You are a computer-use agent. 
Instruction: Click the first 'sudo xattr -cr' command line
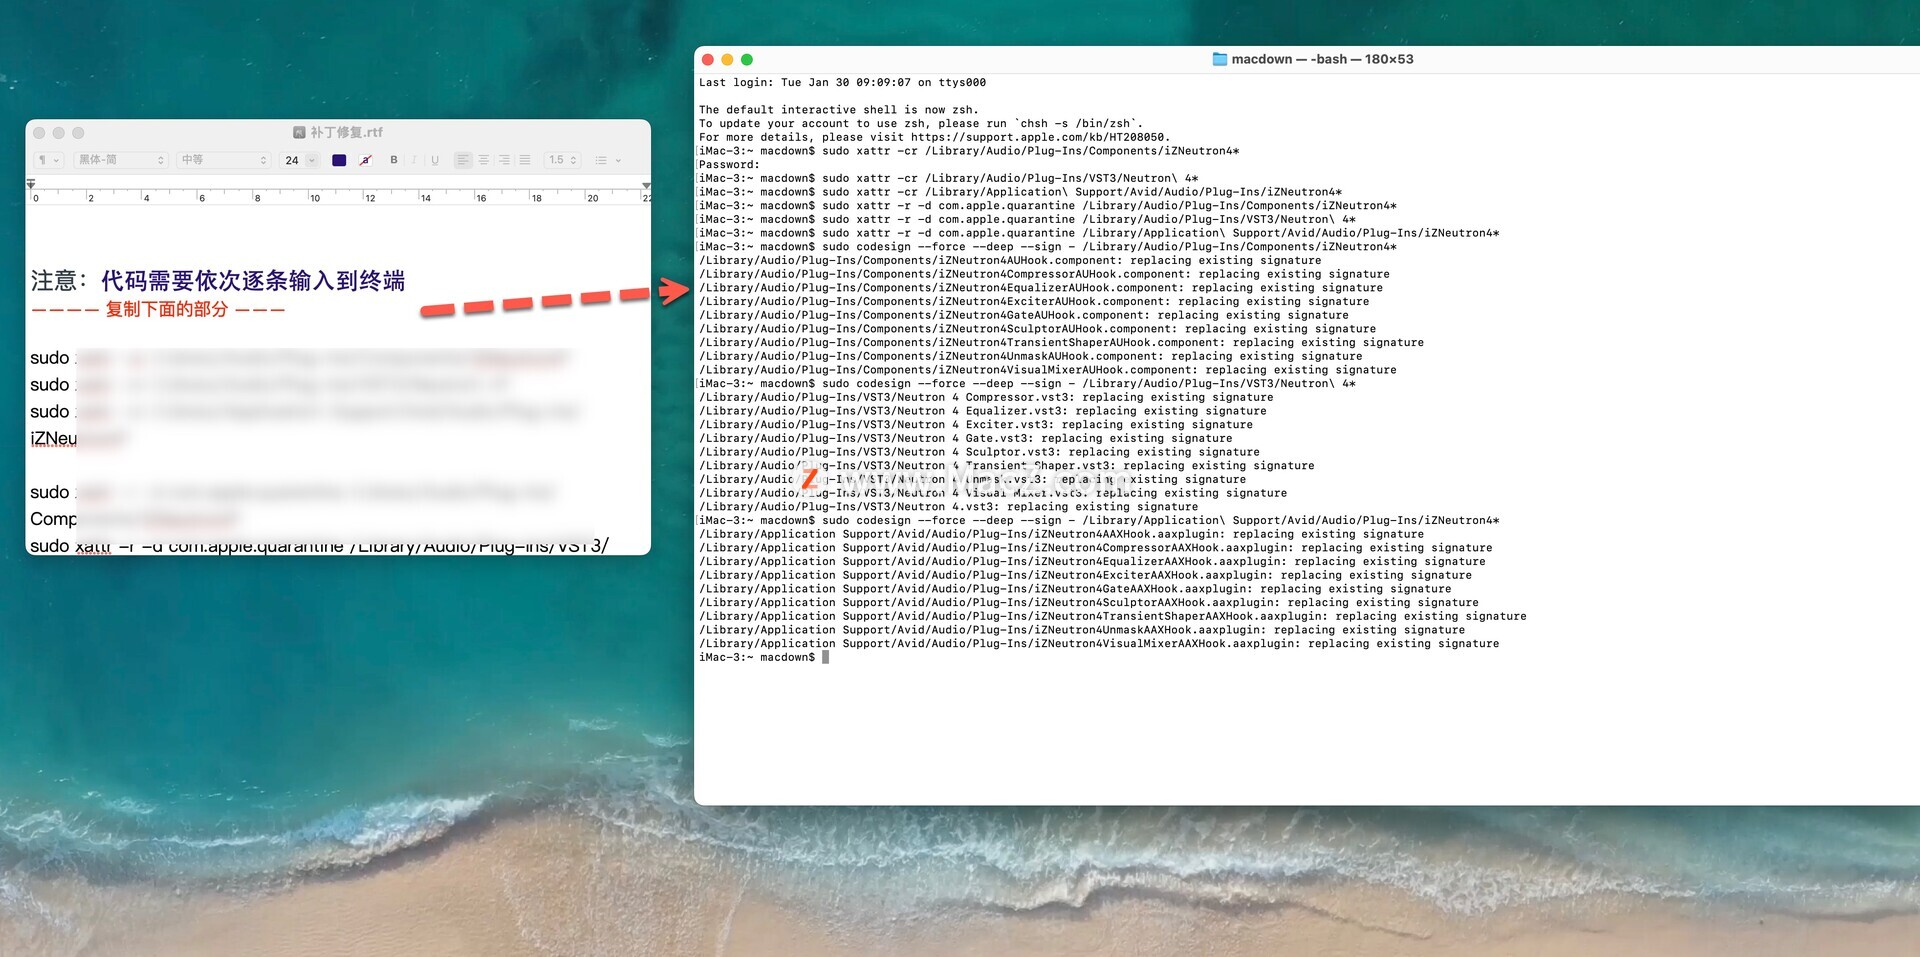[x=969, y=151]
